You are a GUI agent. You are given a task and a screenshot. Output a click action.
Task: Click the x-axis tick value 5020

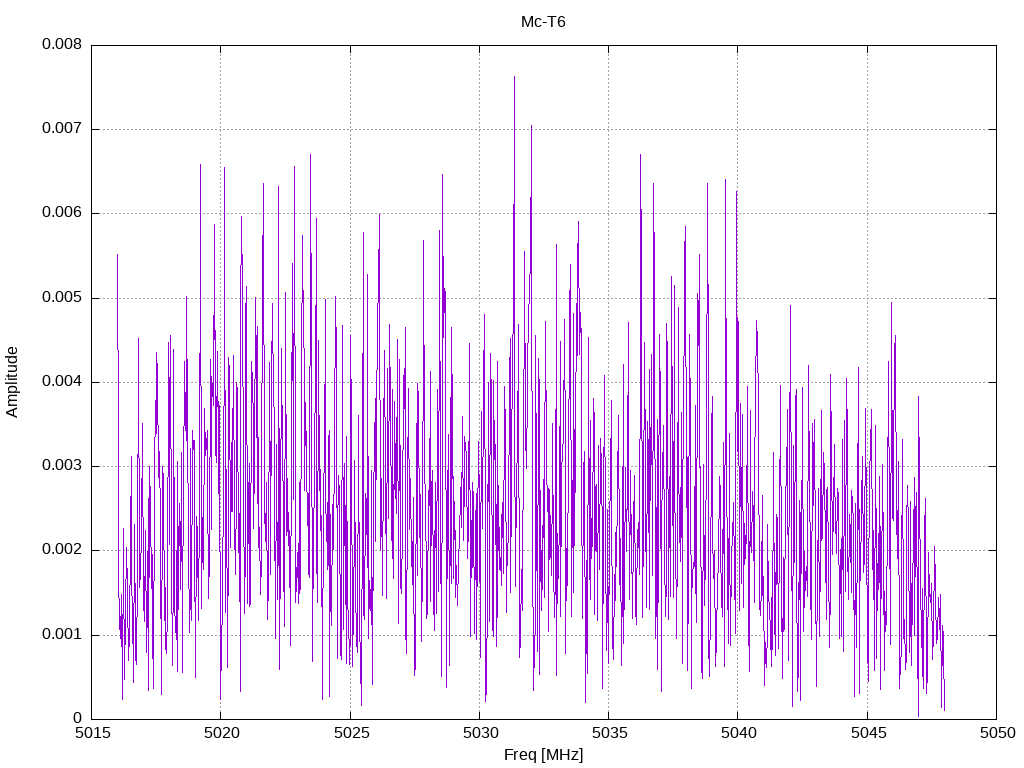point(221,733)
